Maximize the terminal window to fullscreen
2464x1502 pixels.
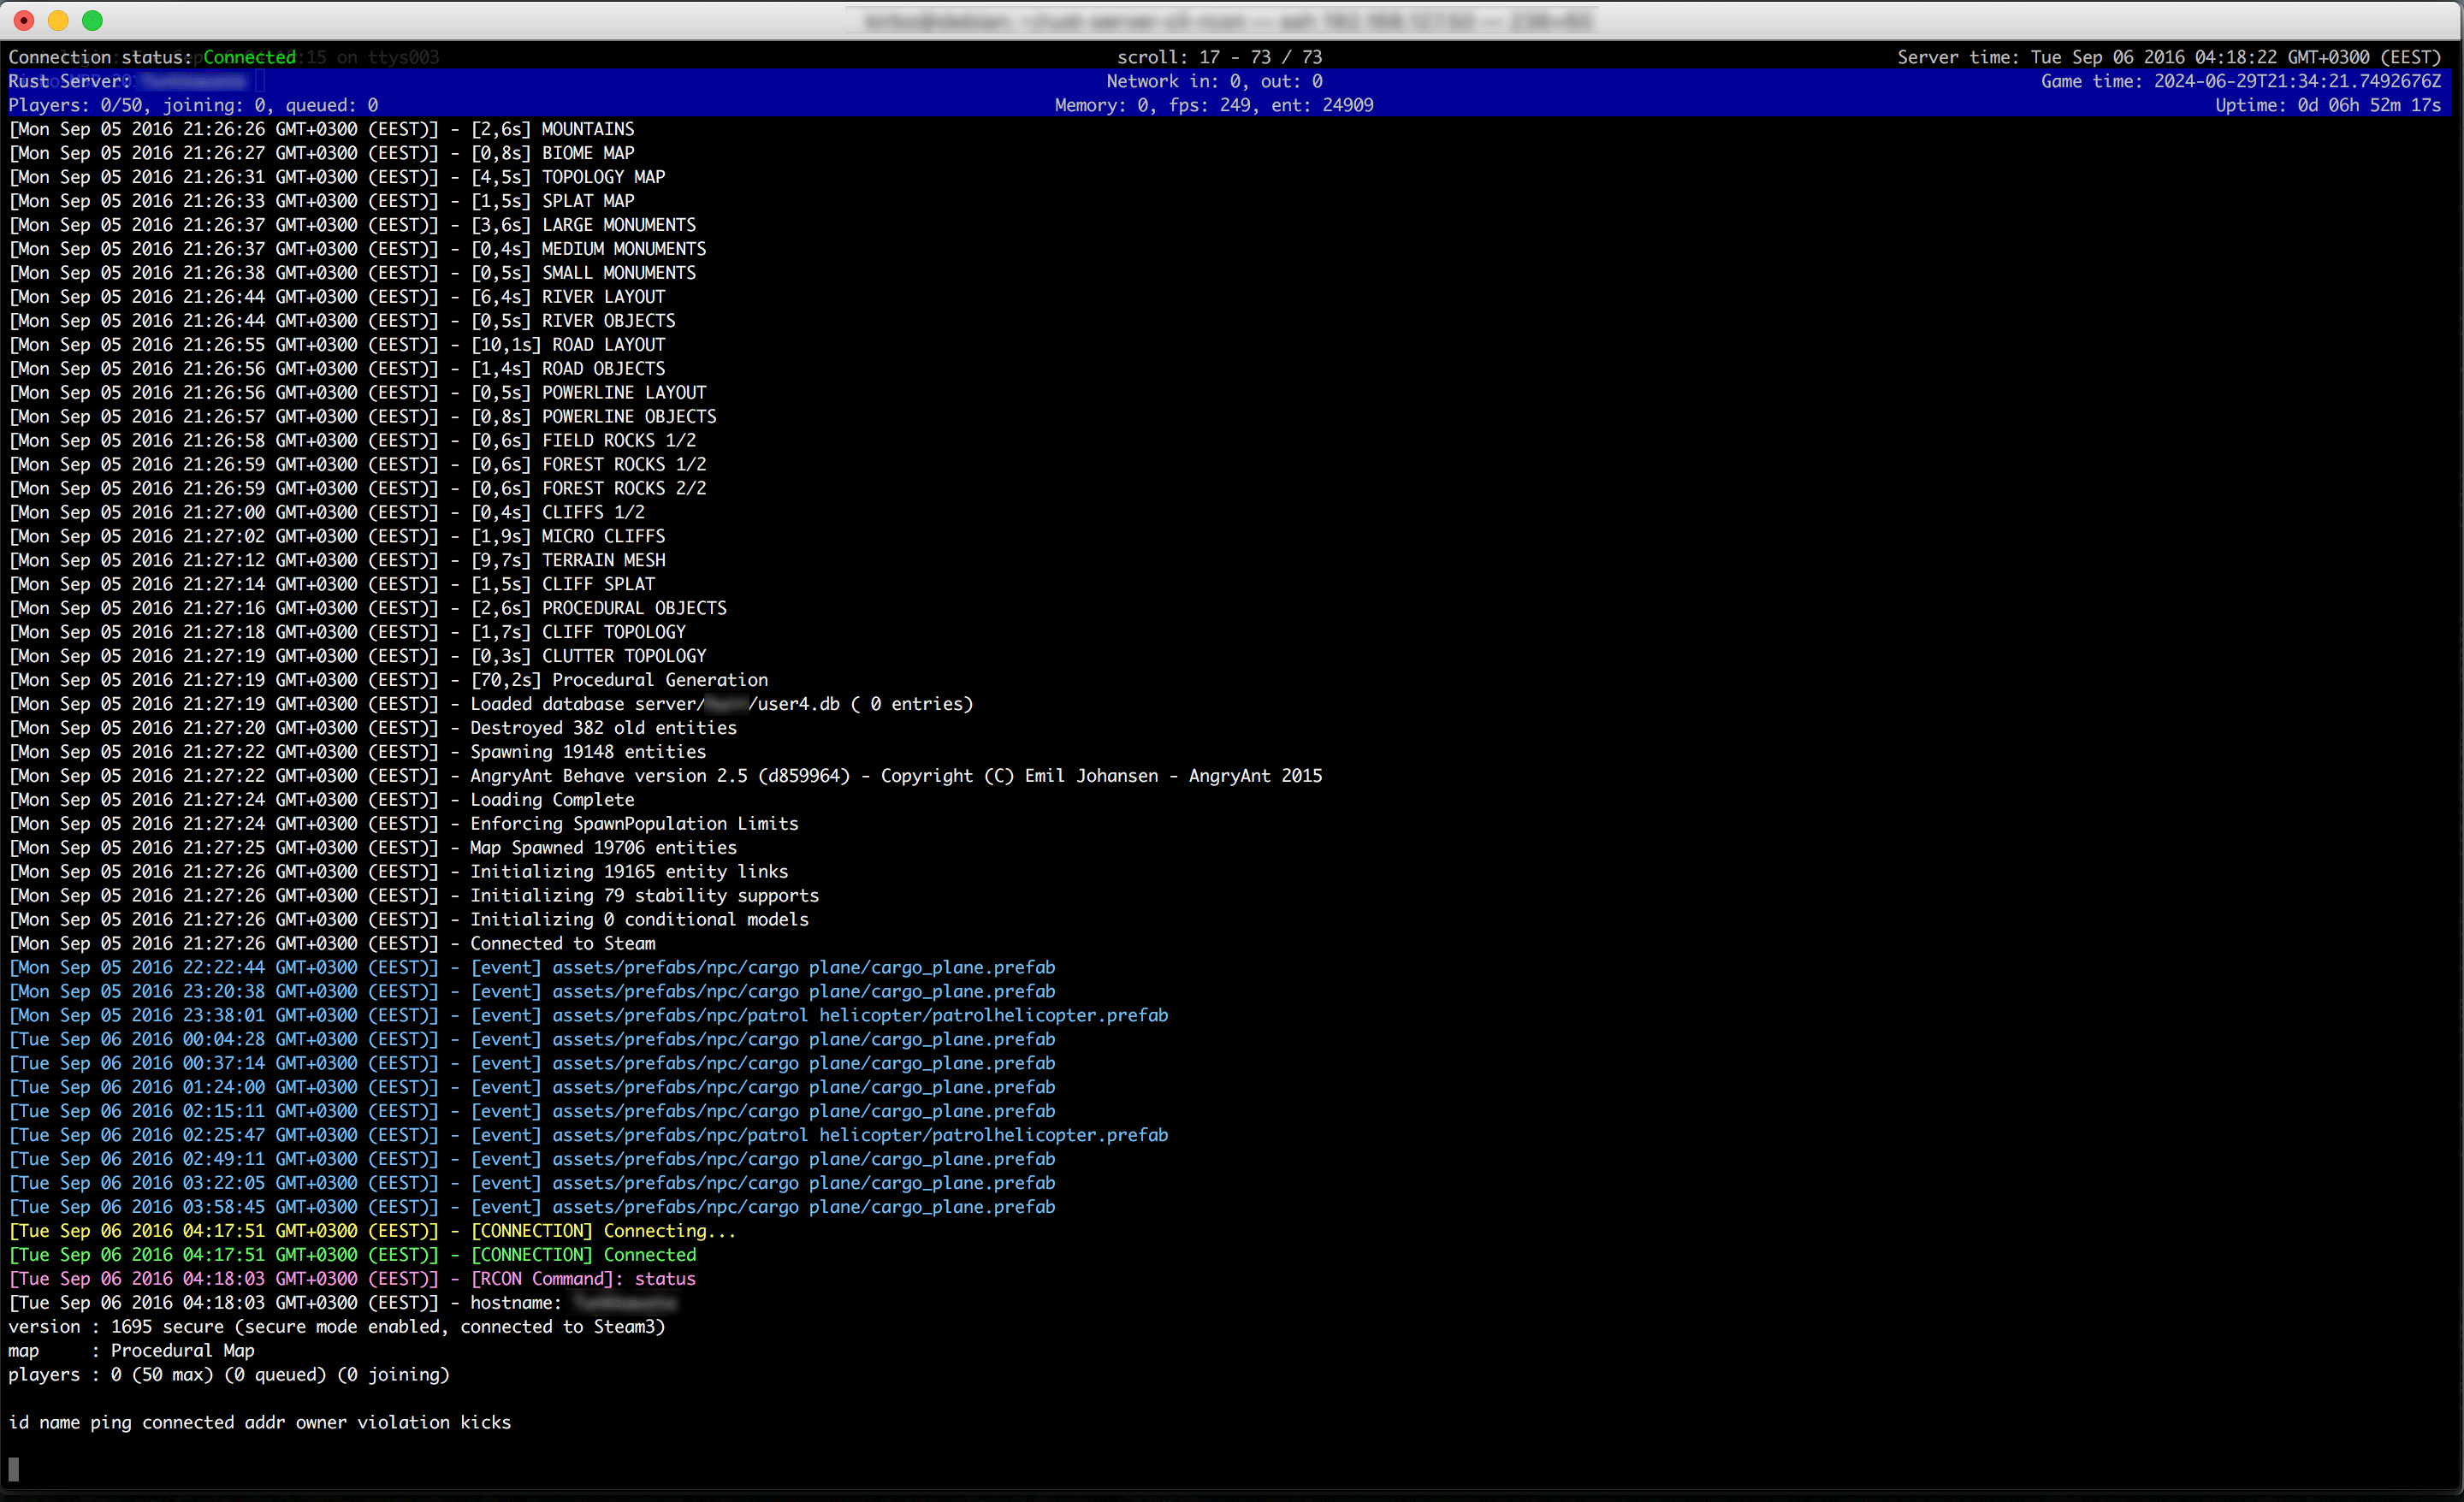pos(93,20)
